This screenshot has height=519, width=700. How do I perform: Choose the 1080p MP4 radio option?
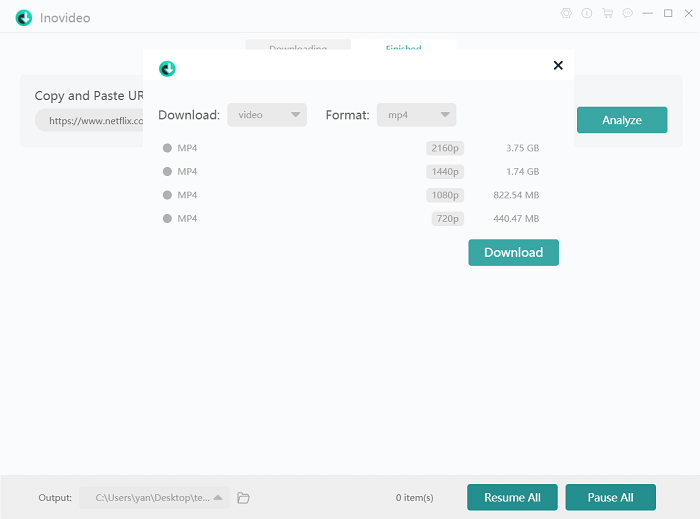(x=168, y=195)
